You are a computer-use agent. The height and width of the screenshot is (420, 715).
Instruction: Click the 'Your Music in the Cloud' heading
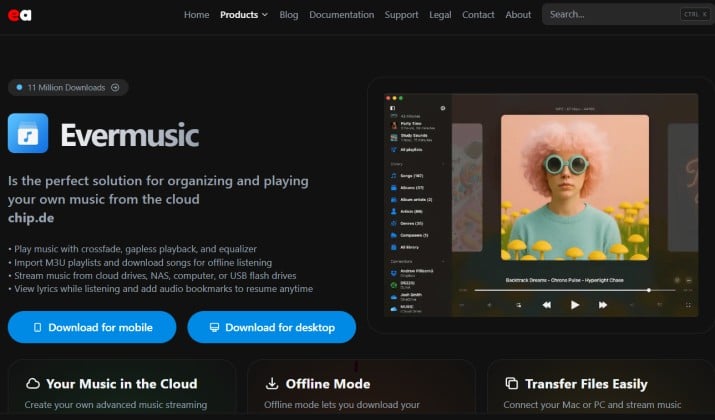[122, 384]
